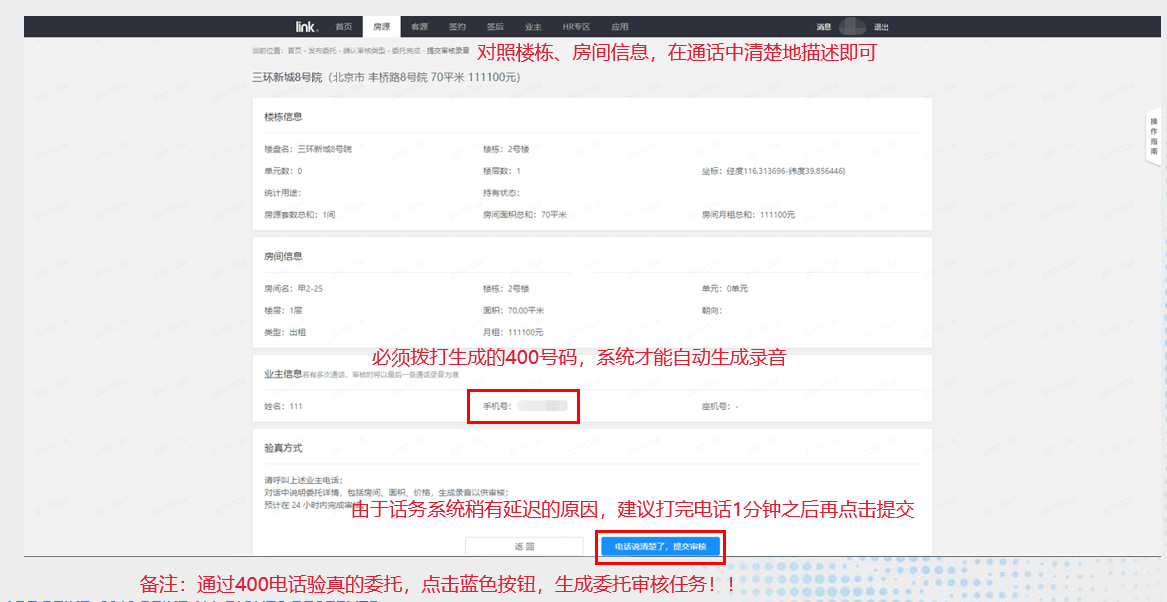Screen dimensions: 1167x602
Task: Click the 楼栋信息 section heading
Action: point(283,118)
